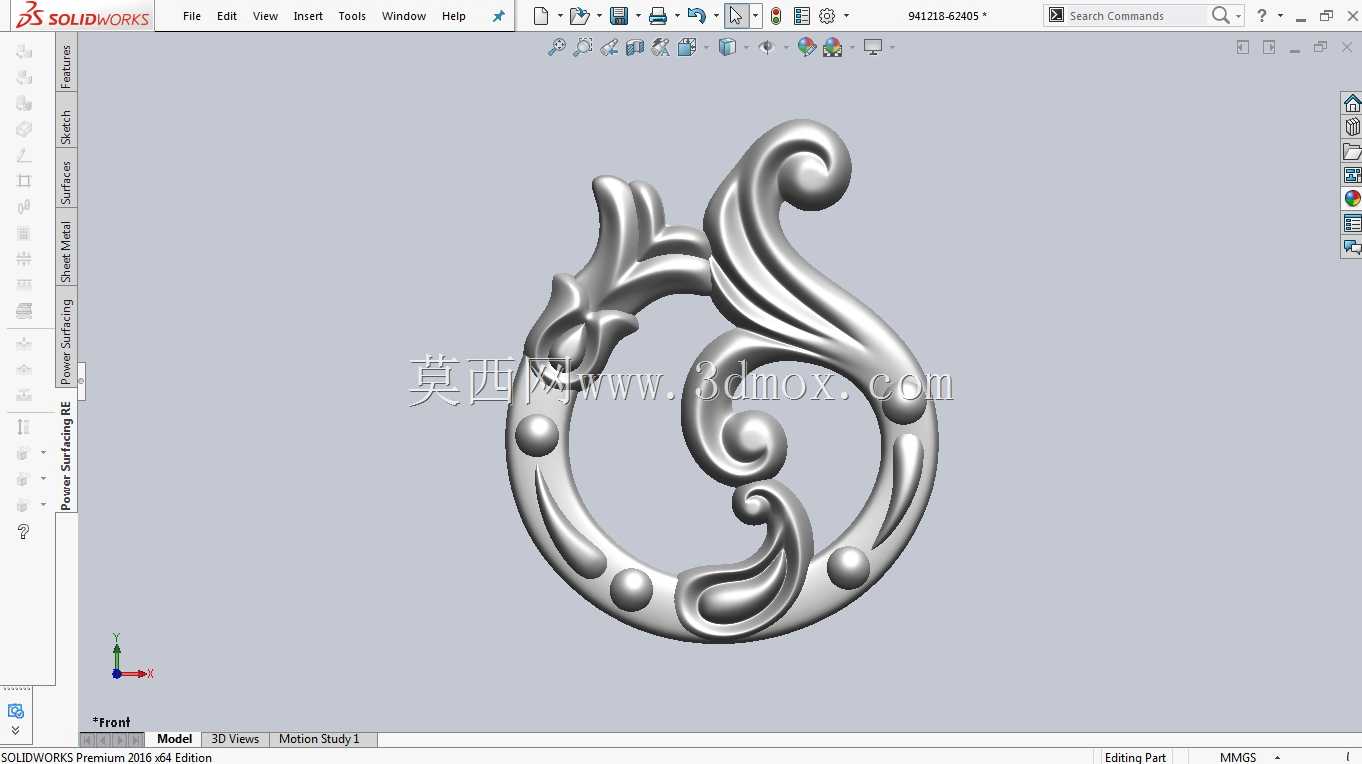
Task: Switch to the Surfaces tab
Action: [x=67, y=182]
